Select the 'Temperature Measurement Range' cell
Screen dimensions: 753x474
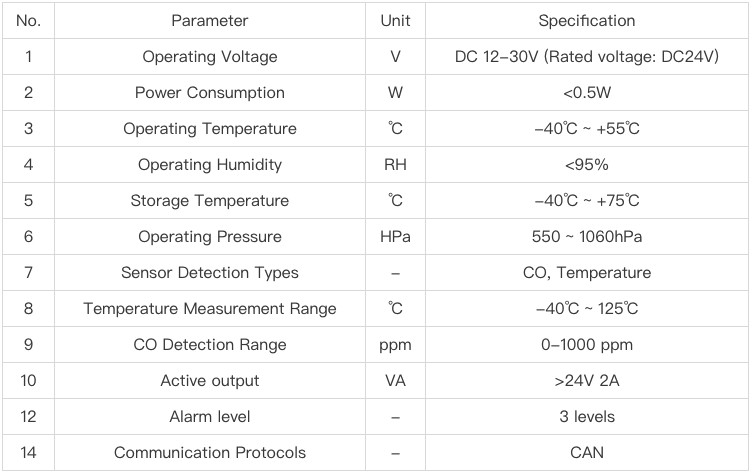click(209, 308)
